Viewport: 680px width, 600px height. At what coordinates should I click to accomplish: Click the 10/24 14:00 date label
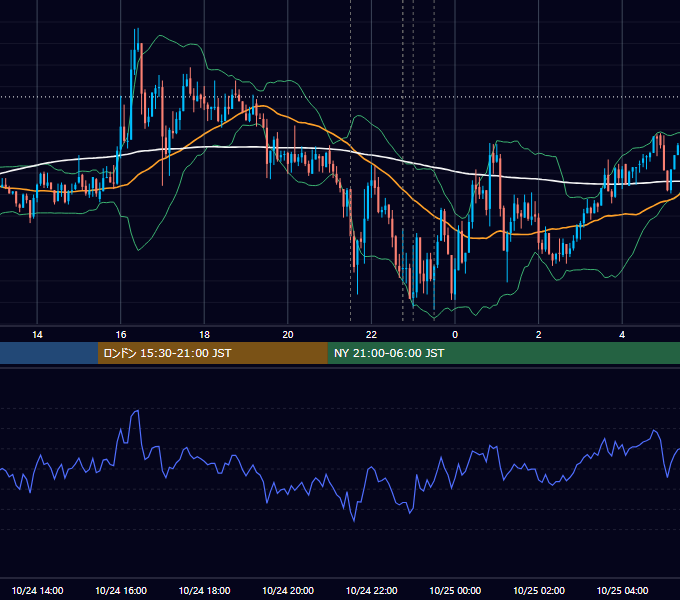[37, 590]
